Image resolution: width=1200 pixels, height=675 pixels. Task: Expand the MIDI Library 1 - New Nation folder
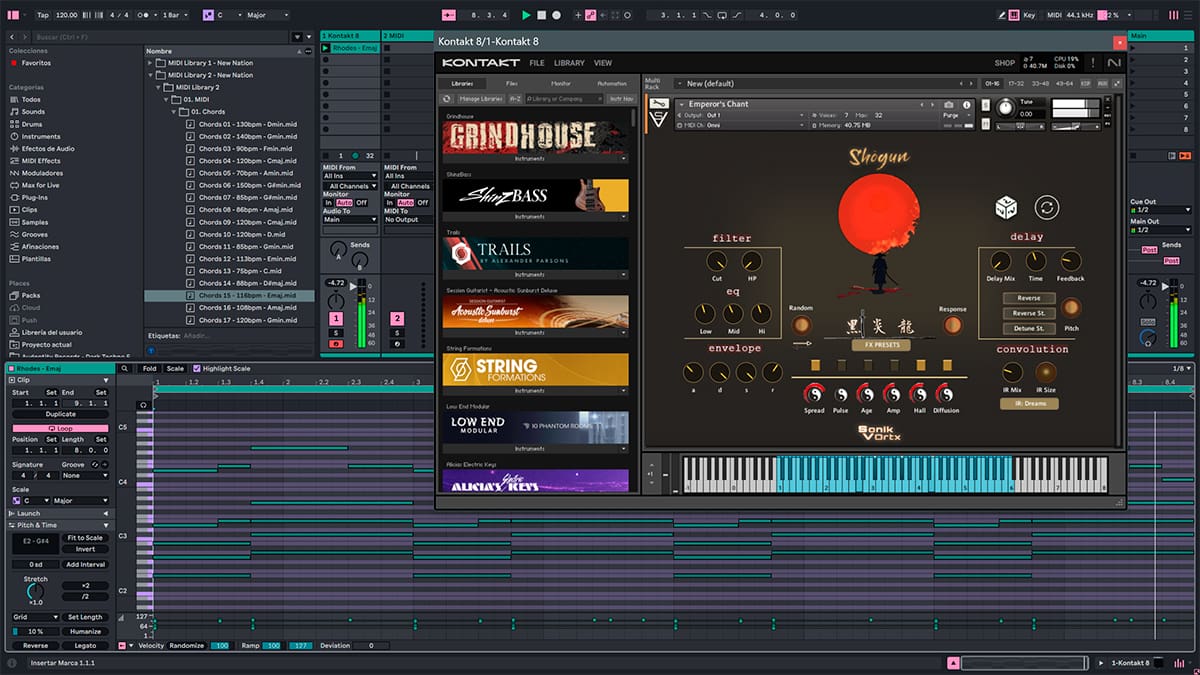(151, 63)
